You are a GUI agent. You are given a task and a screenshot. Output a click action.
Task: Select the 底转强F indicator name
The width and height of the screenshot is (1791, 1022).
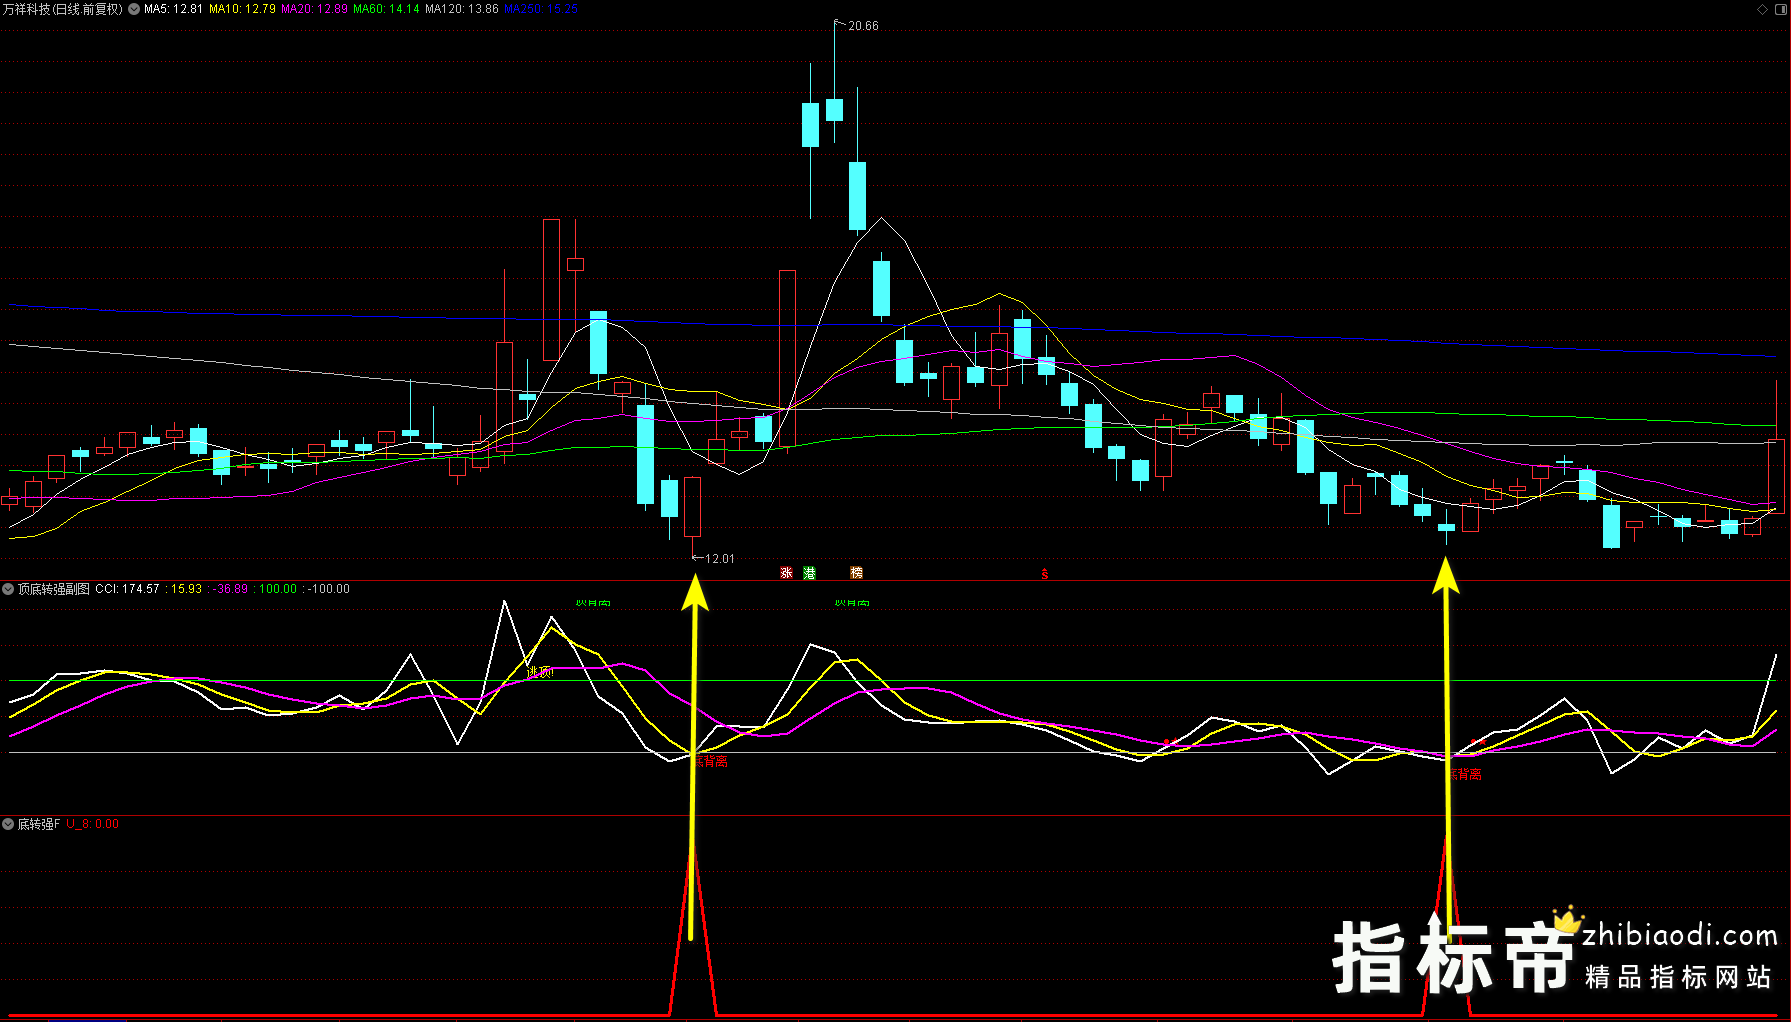[39, 824]
